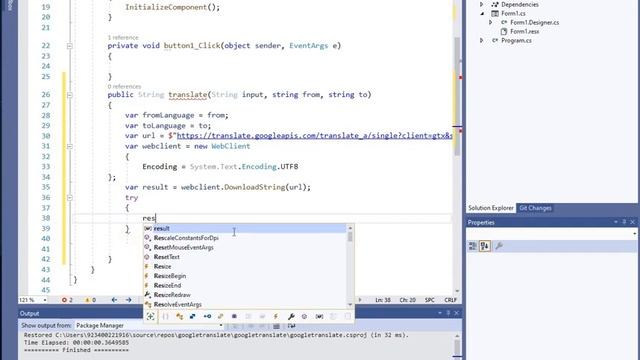Viewport: 640px width, 360px height.
Task: Open the 'Show output from' Package Manager dropdown
Action: point(149,326)
